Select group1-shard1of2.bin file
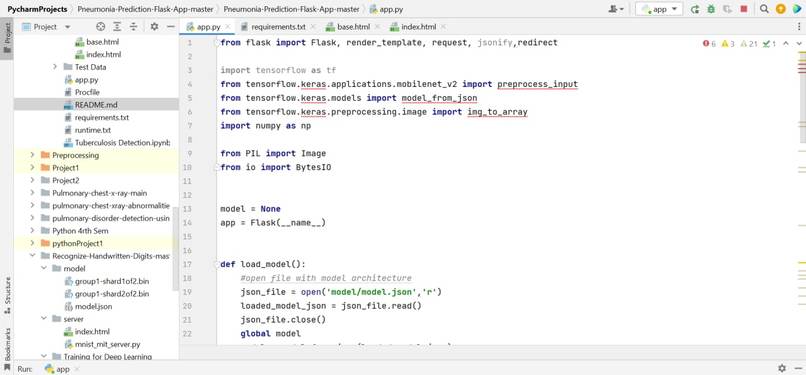This screenshot has width=806, height=375. coord(112,281)
